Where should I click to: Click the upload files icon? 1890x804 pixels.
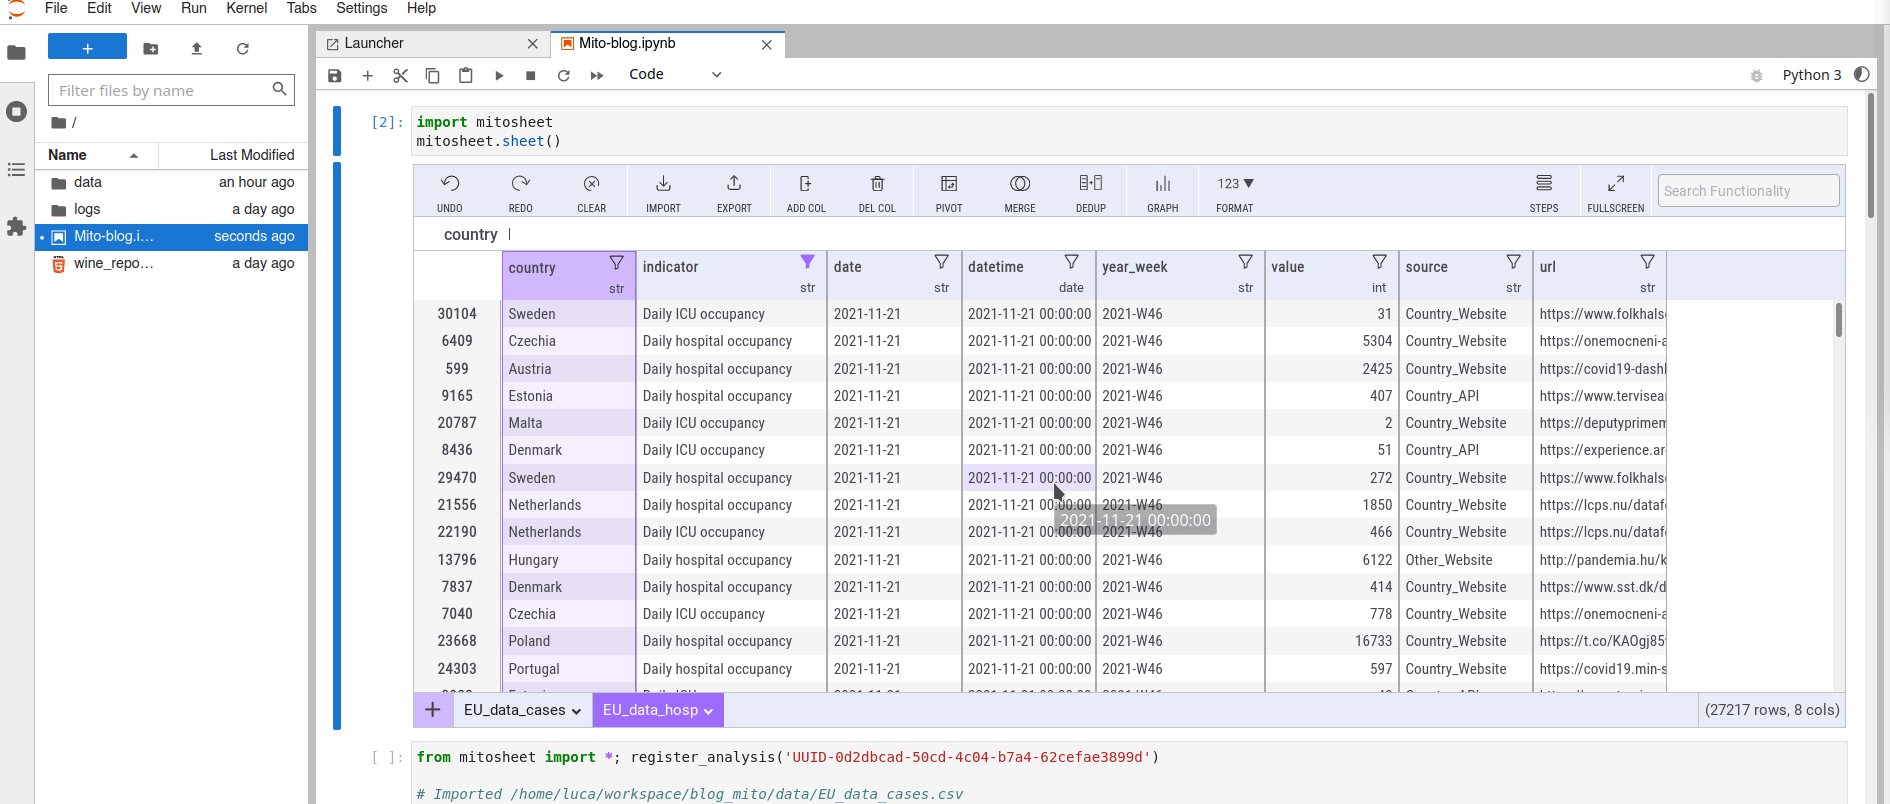click(x=197, y=48)
